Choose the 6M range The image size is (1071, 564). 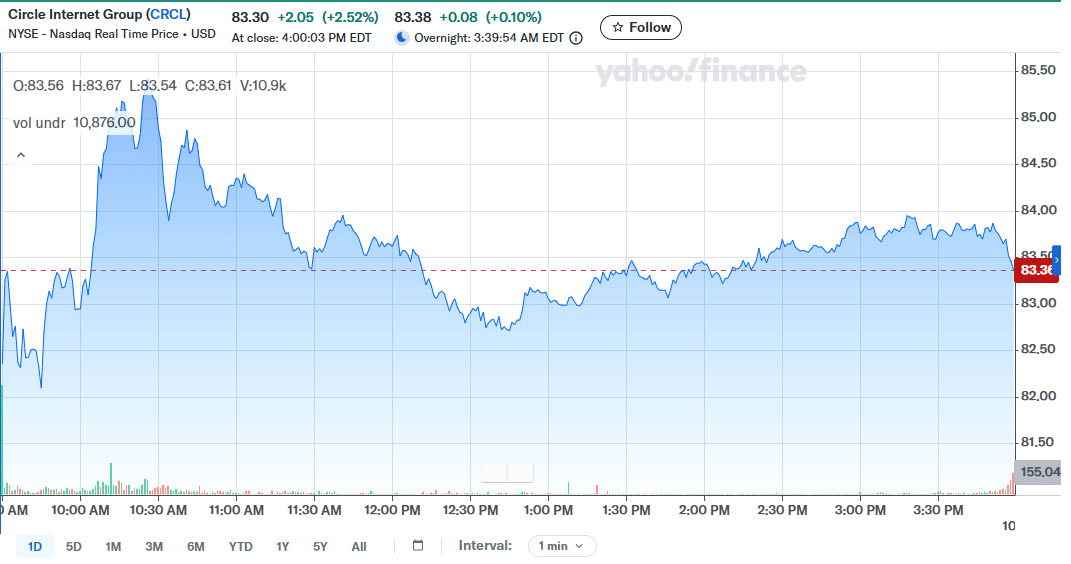click(196, 546)
